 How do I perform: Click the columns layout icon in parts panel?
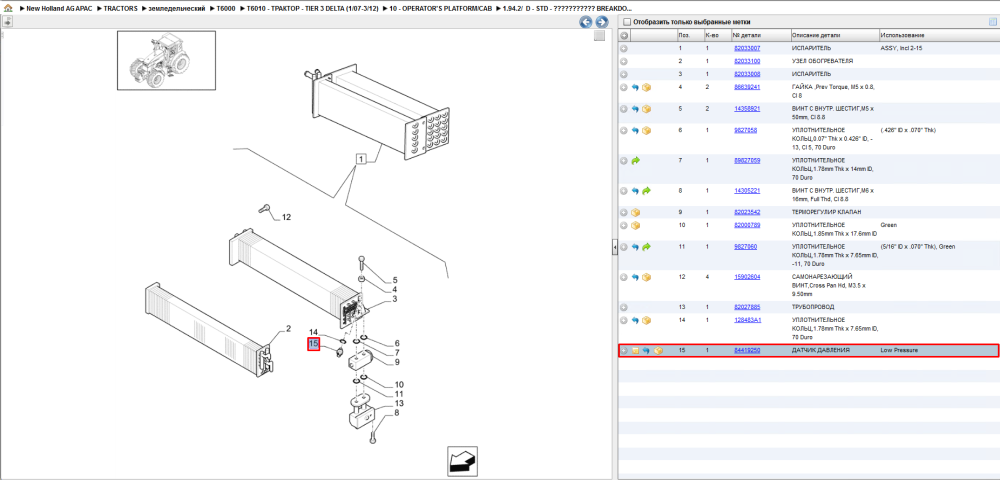point(992,22)
